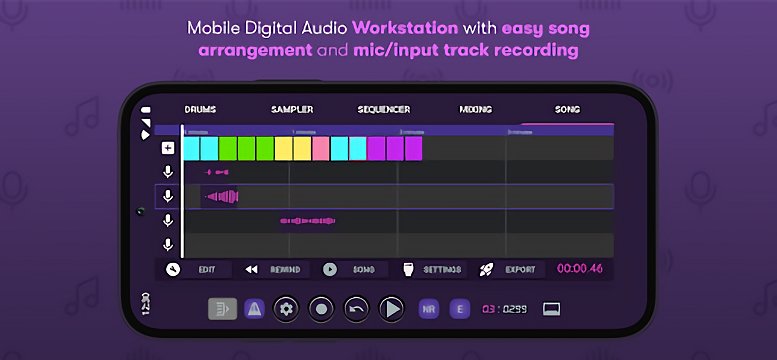The width and height of the screenshot is (777, 360).
Task: Toggle the metronome button
Action: (x=254, y=309)
